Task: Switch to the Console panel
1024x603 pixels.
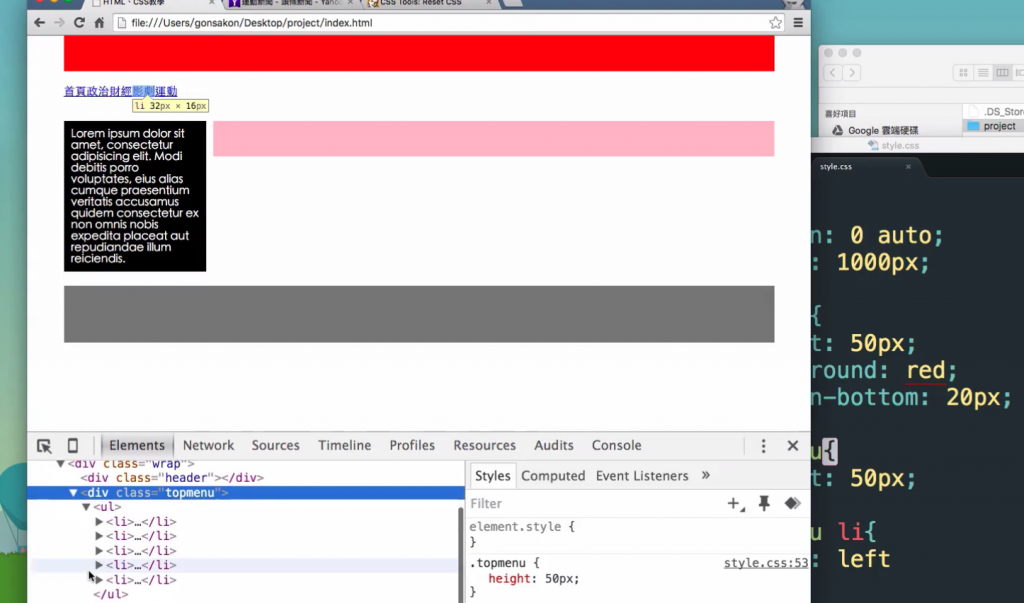Action: (x=616, y=446)
